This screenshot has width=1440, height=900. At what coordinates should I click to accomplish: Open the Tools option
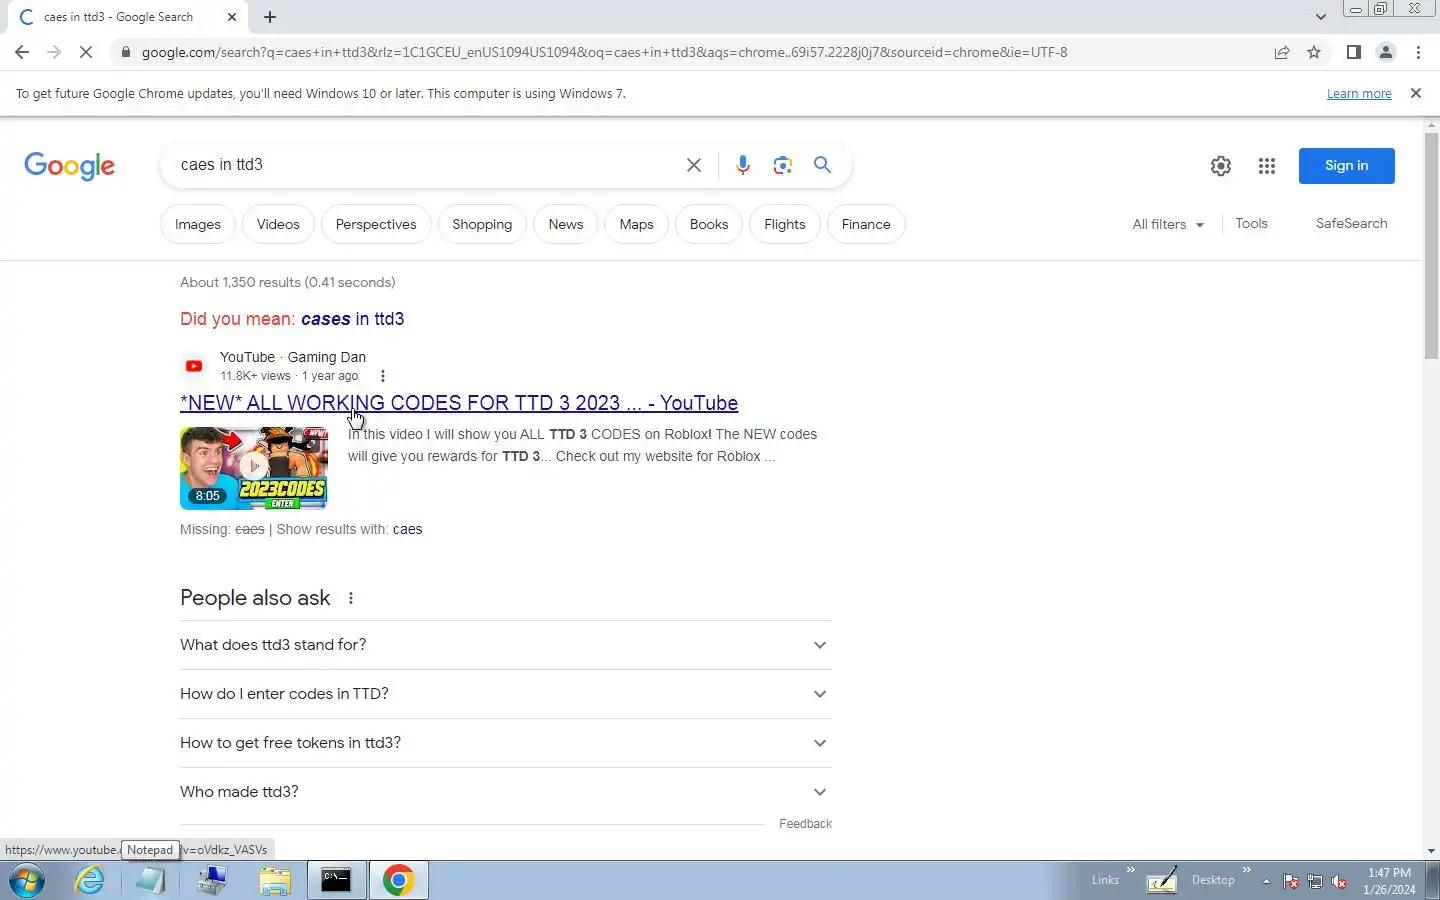coord(1251,224)
